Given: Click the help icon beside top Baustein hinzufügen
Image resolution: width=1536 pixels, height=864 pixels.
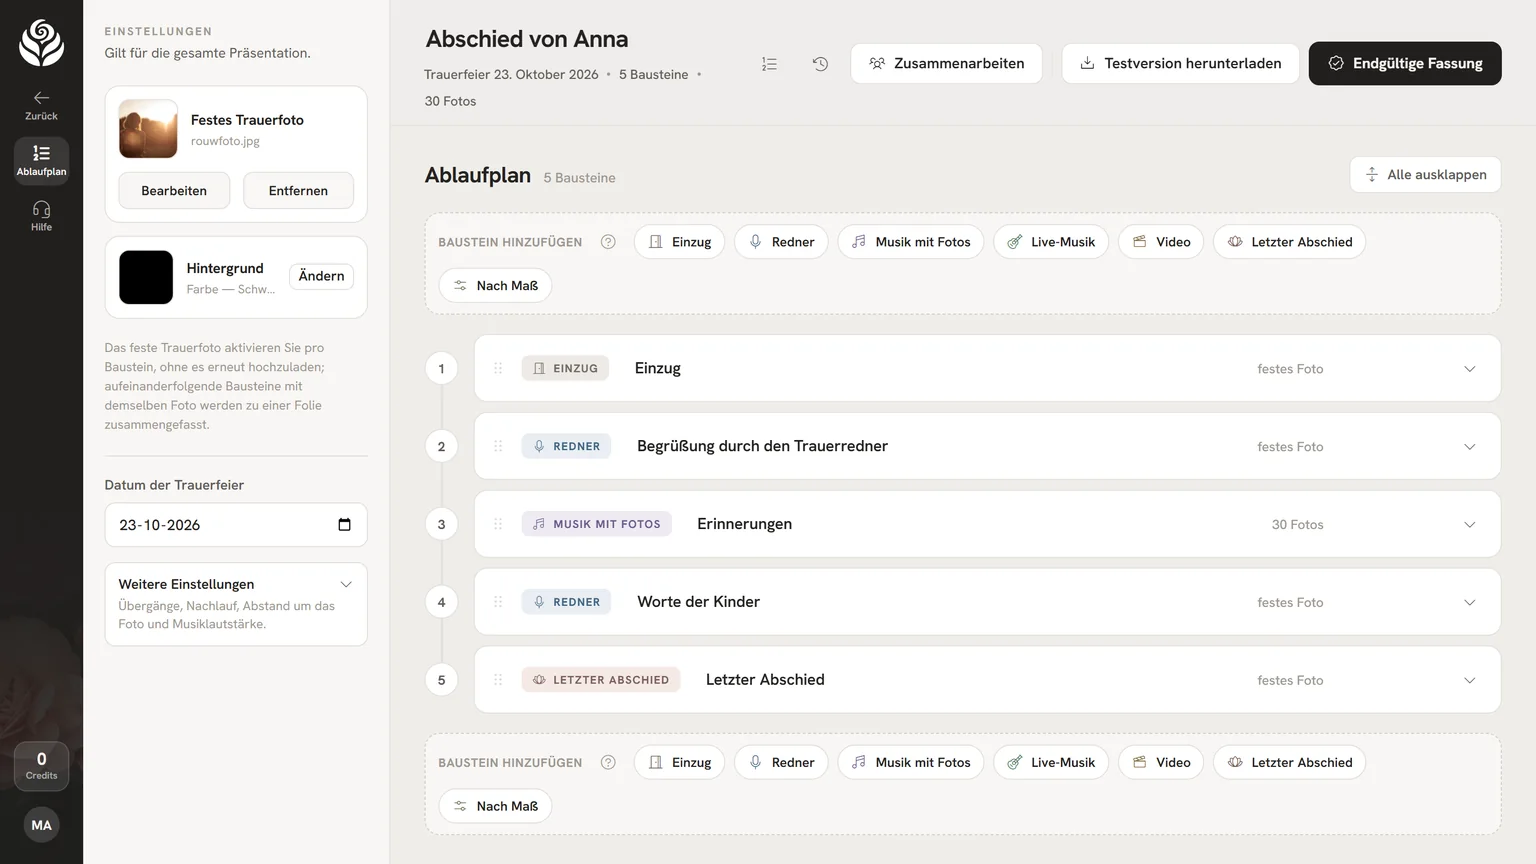Looking at the screenshot, I should click(x=608, y=242).
